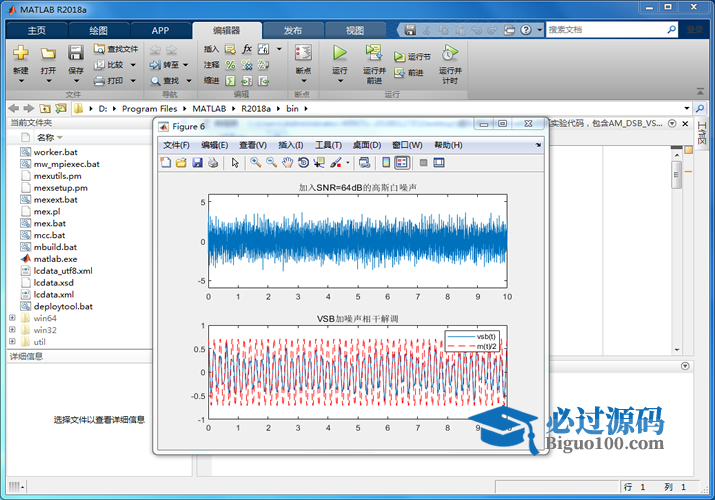Click the 查找 (Find) magnifier button
The width and height of the screenshot is (715, 500).
tap(165, 81)
